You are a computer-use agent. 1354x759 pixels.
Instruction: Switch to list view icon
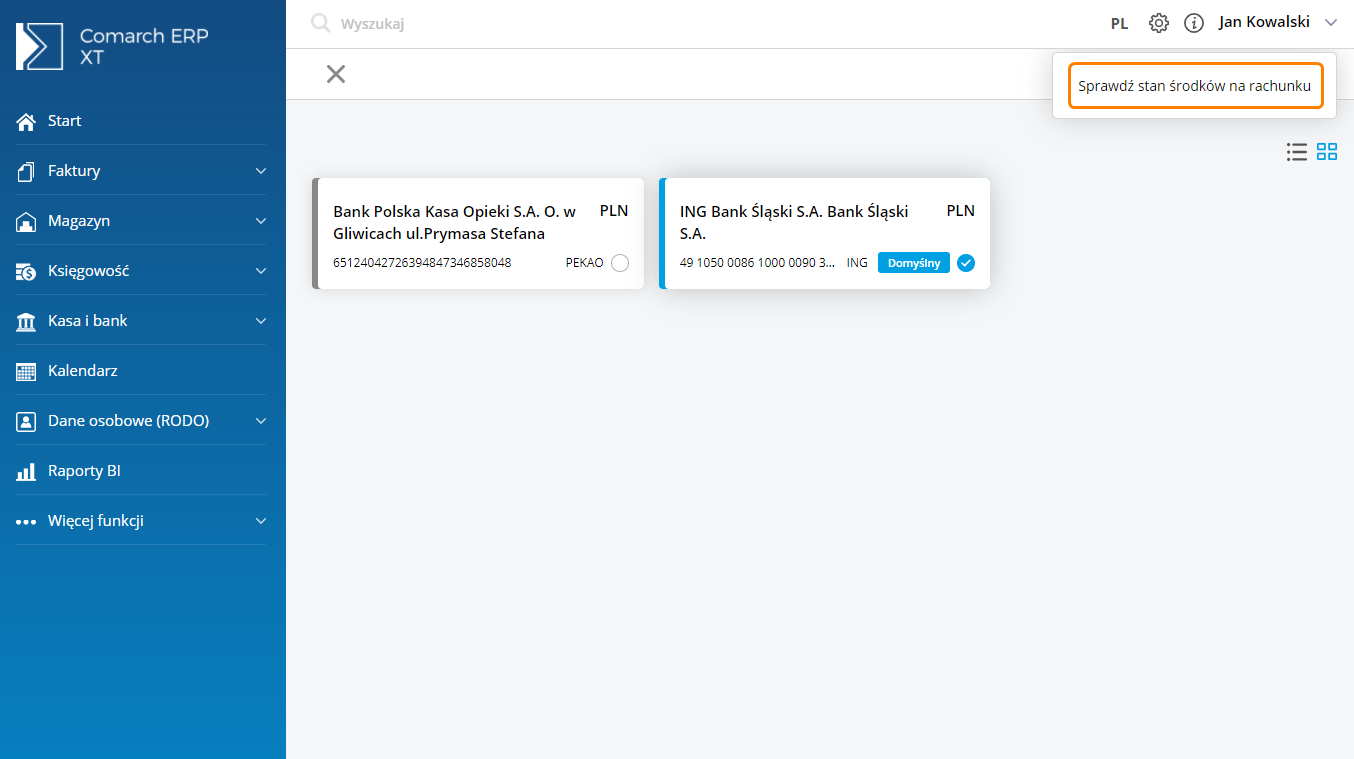pos(1297,152)
